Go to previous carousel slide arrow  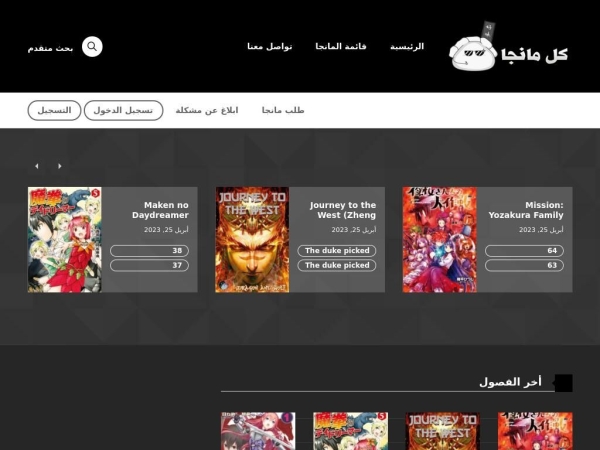[x=37, y=166]
